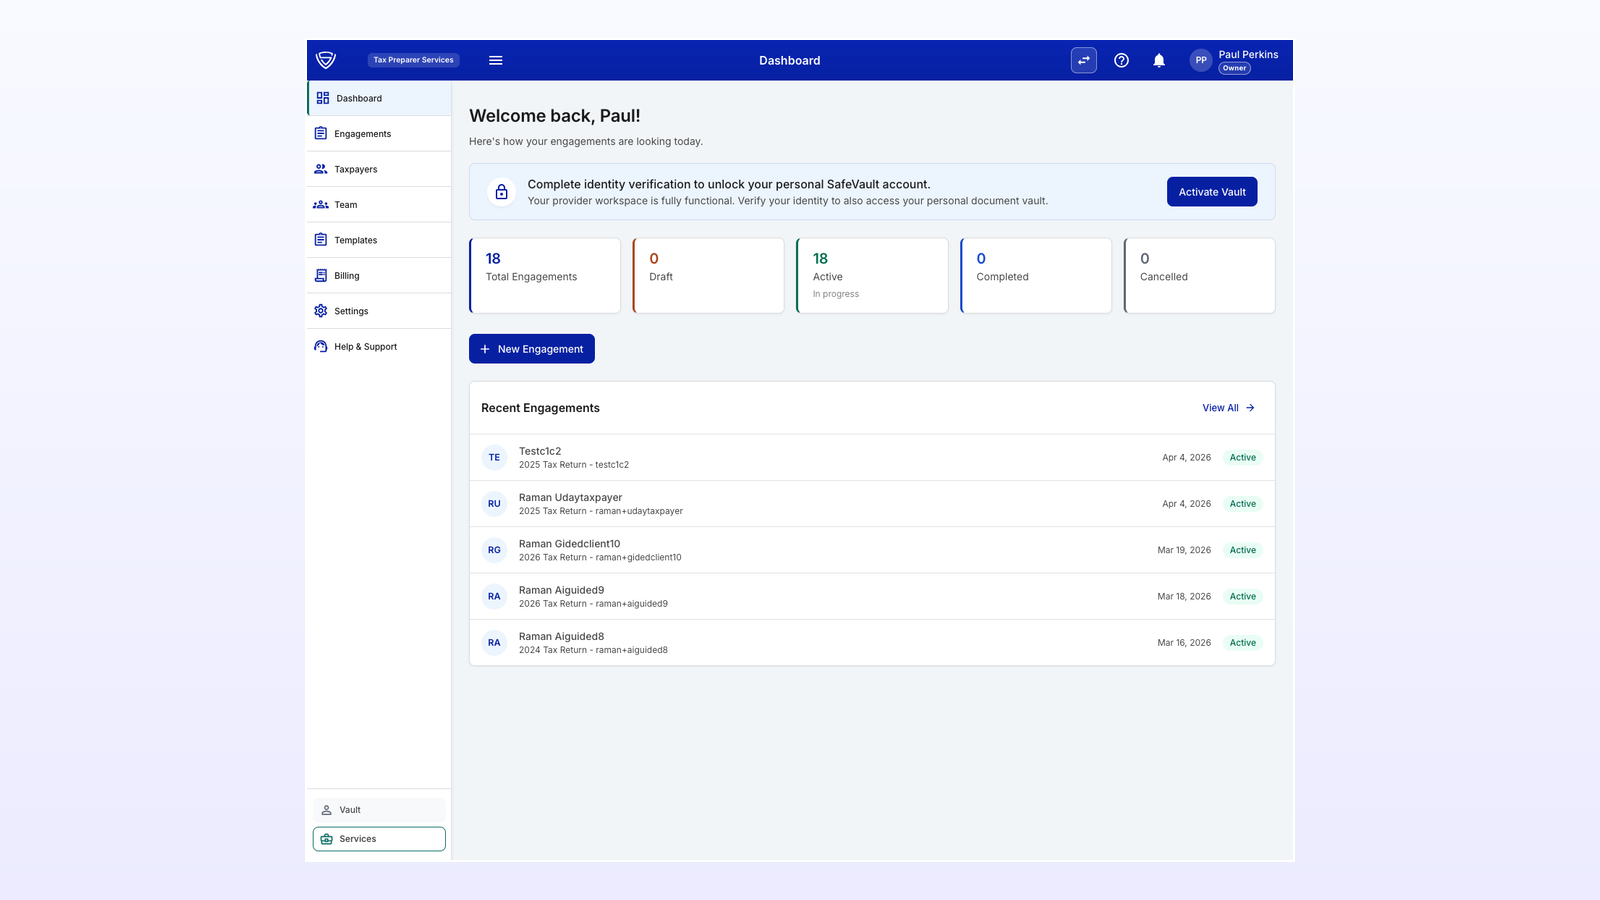Open Engagements in the sidebar

click(379, 134)
